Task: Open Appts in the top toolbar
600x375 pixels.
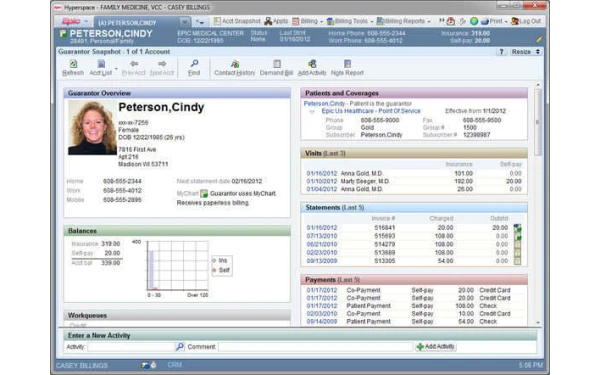Action: coord(276,21)
